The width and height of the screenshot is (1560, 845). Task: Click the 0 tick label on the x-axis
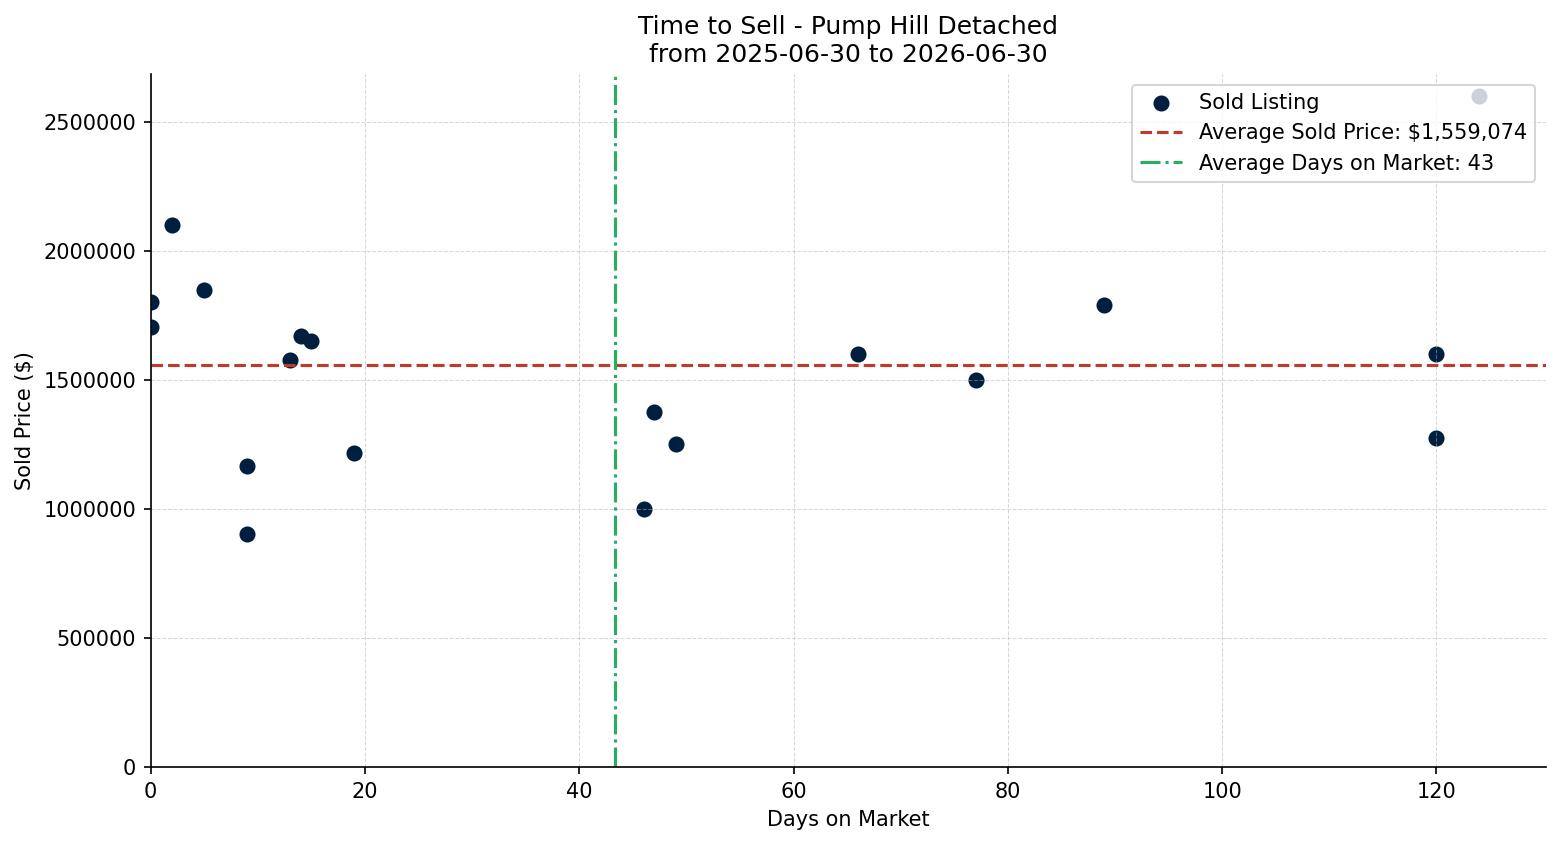tap(151, 790)
